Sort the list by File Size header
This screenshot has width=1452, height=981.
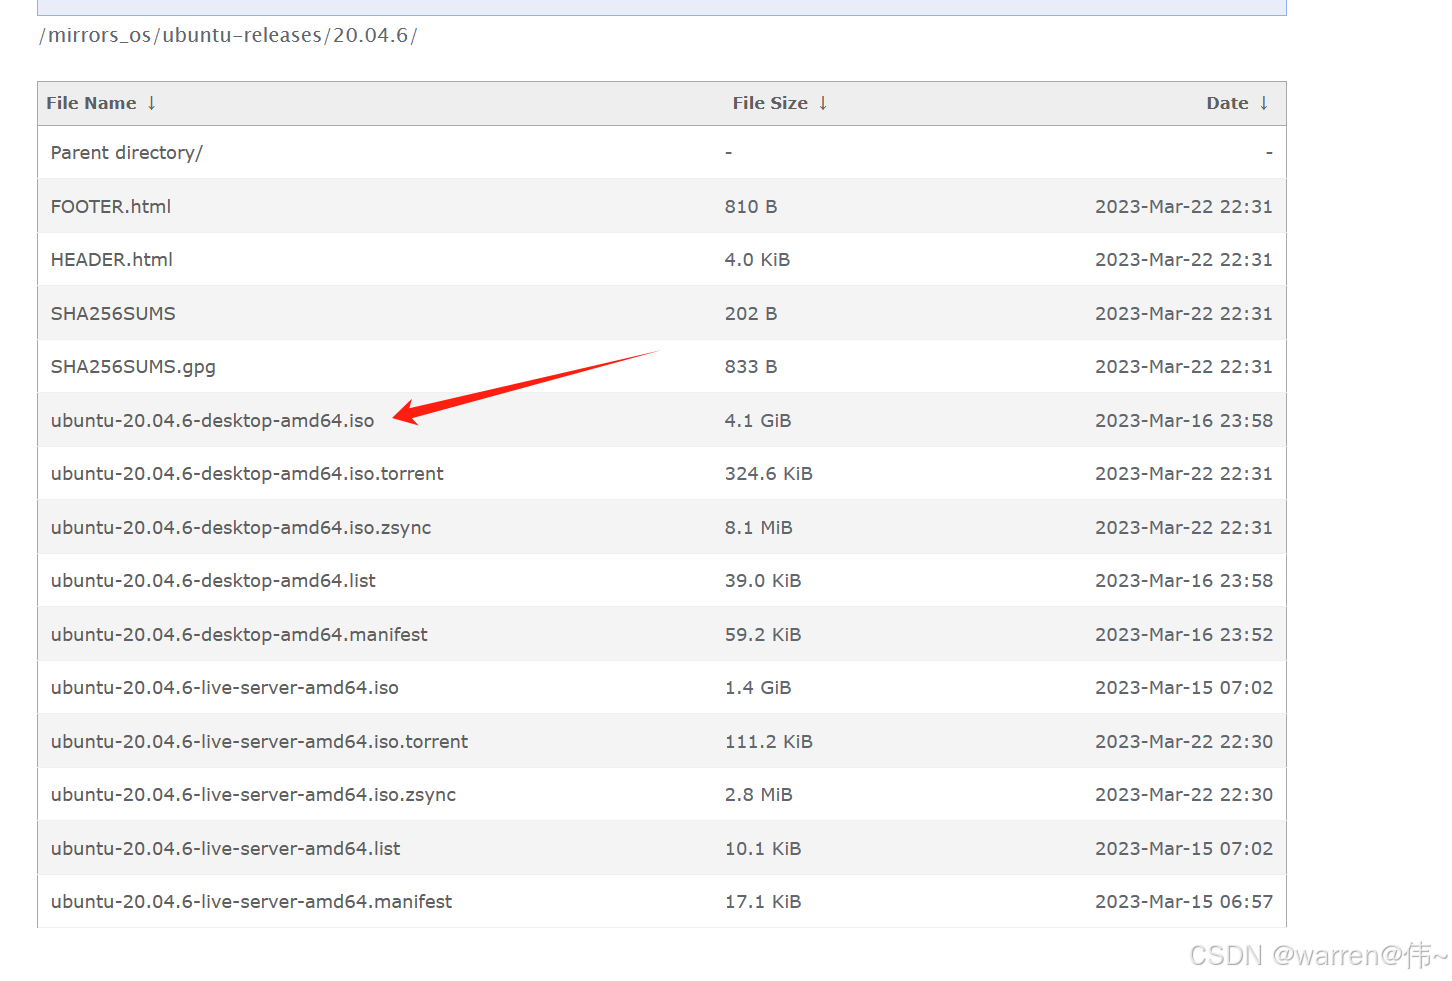770,103
